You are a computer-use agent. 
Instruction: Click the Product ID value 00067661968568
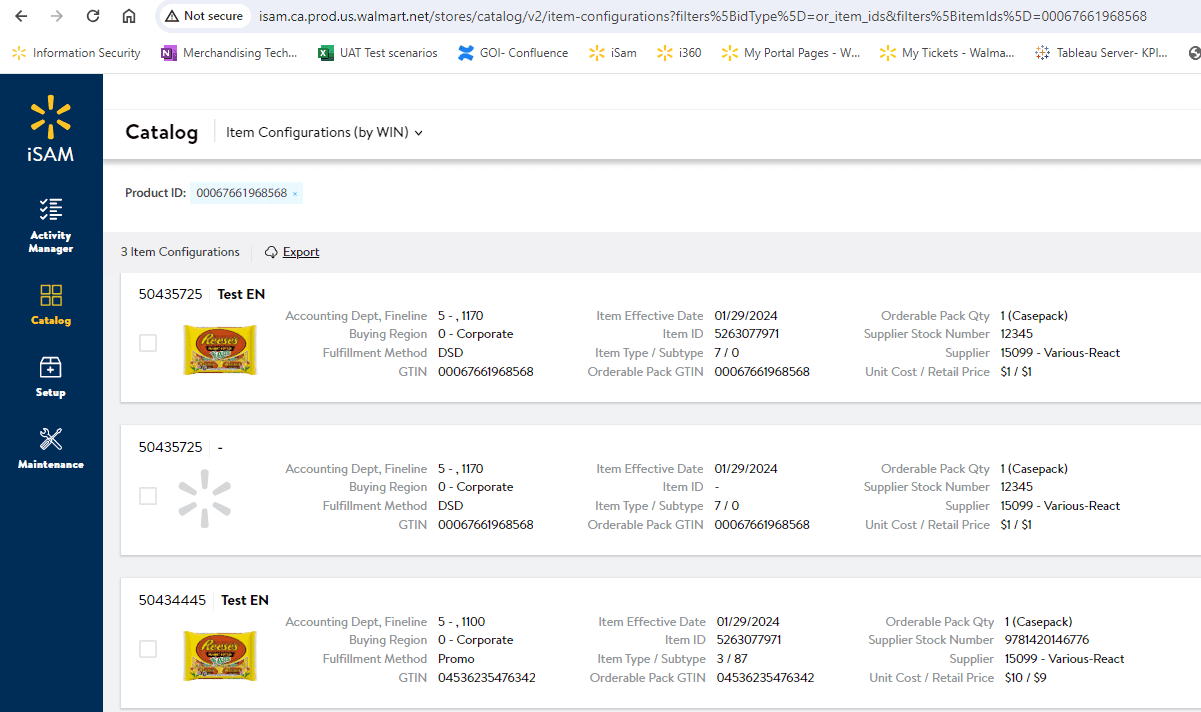click(241, 193)
